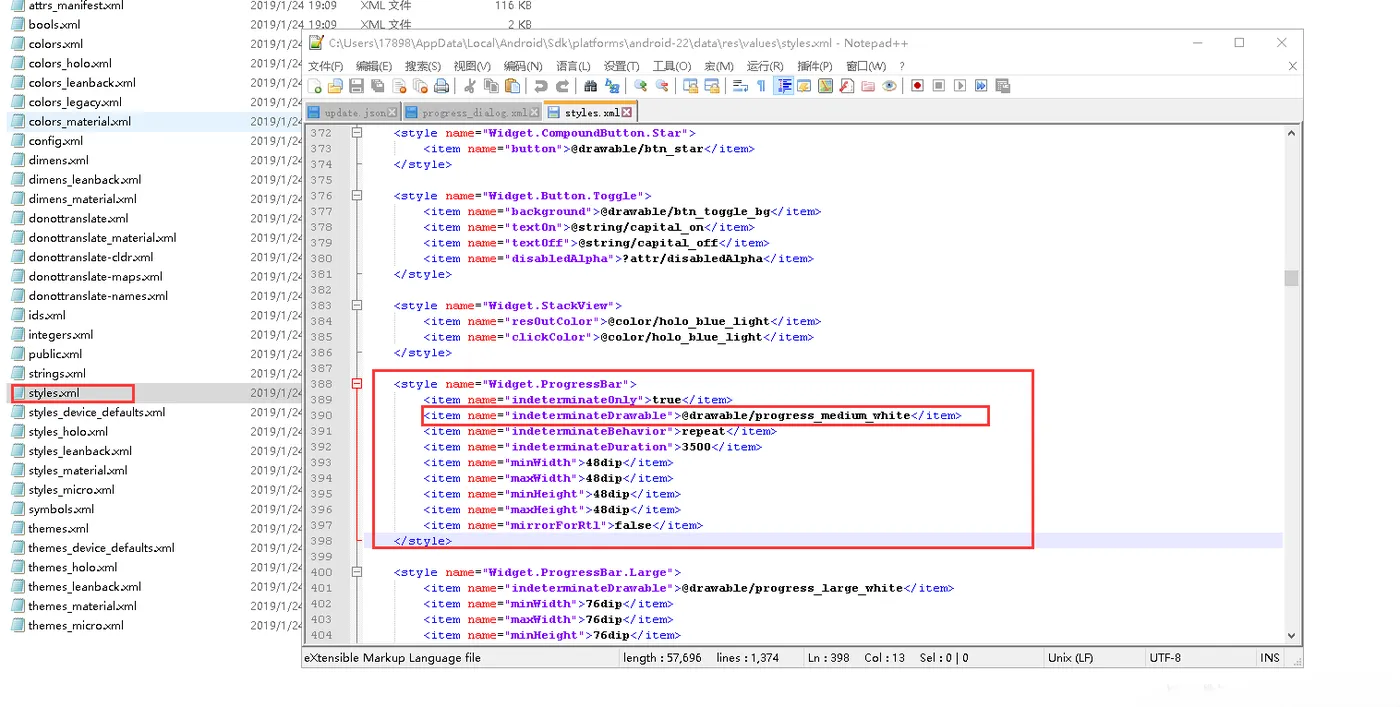Click the New file toolbar icon
This screenshot has height=707, width=1400.
tap(314, 86)
